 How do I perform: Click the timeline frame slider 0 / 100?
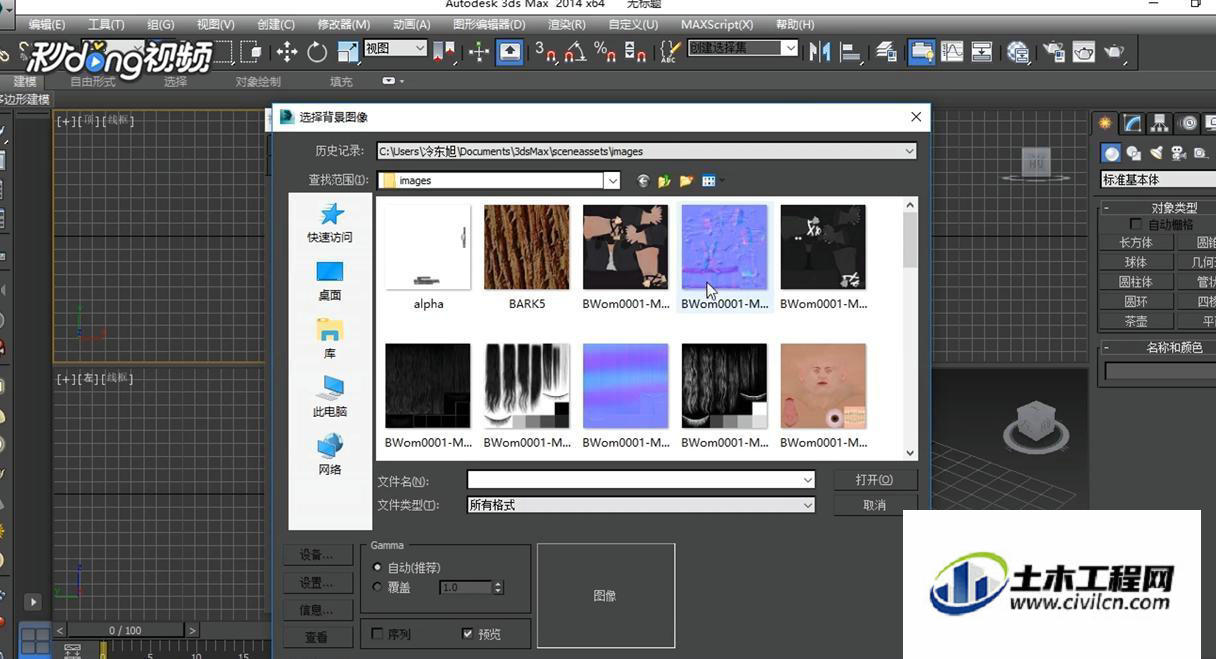pos(126,630)
